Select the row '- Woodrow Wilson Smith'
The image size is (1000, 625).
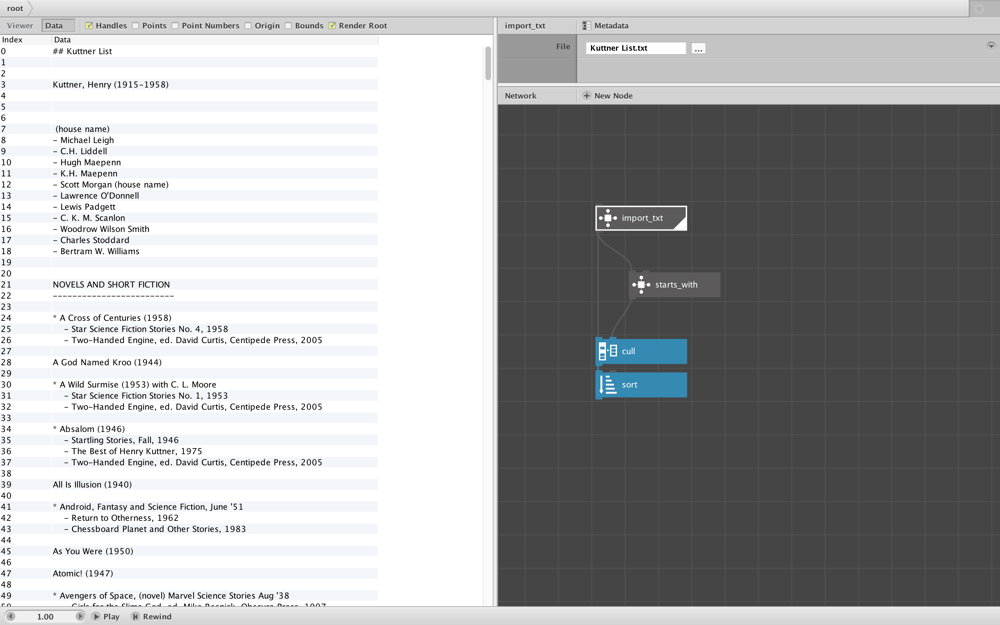click(x=189, y=229)
